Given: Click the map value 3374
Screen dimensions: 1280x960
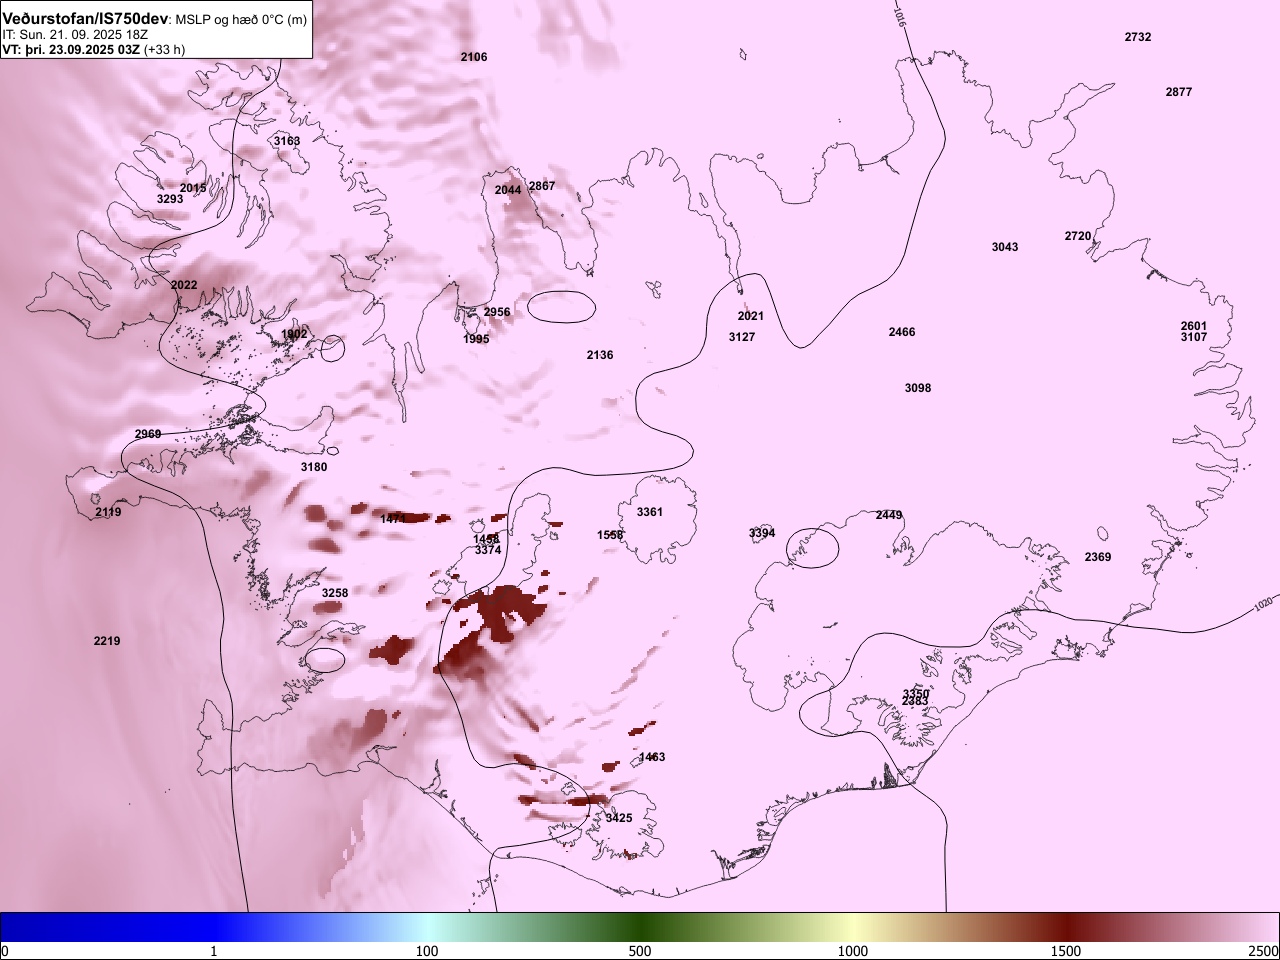Looking at the screenshot, I should [488, 550].
